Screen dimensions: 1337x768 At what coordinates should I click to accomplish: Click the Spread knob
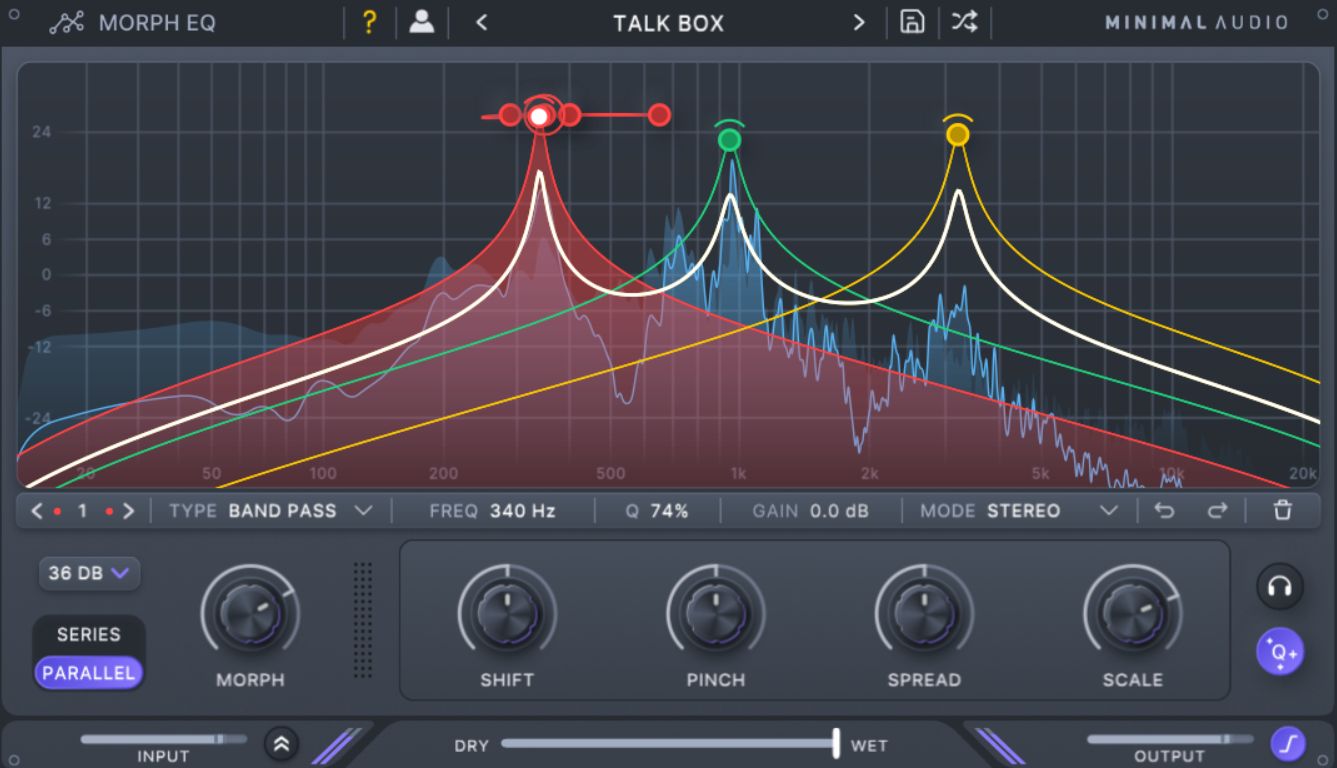pos(924,613)
